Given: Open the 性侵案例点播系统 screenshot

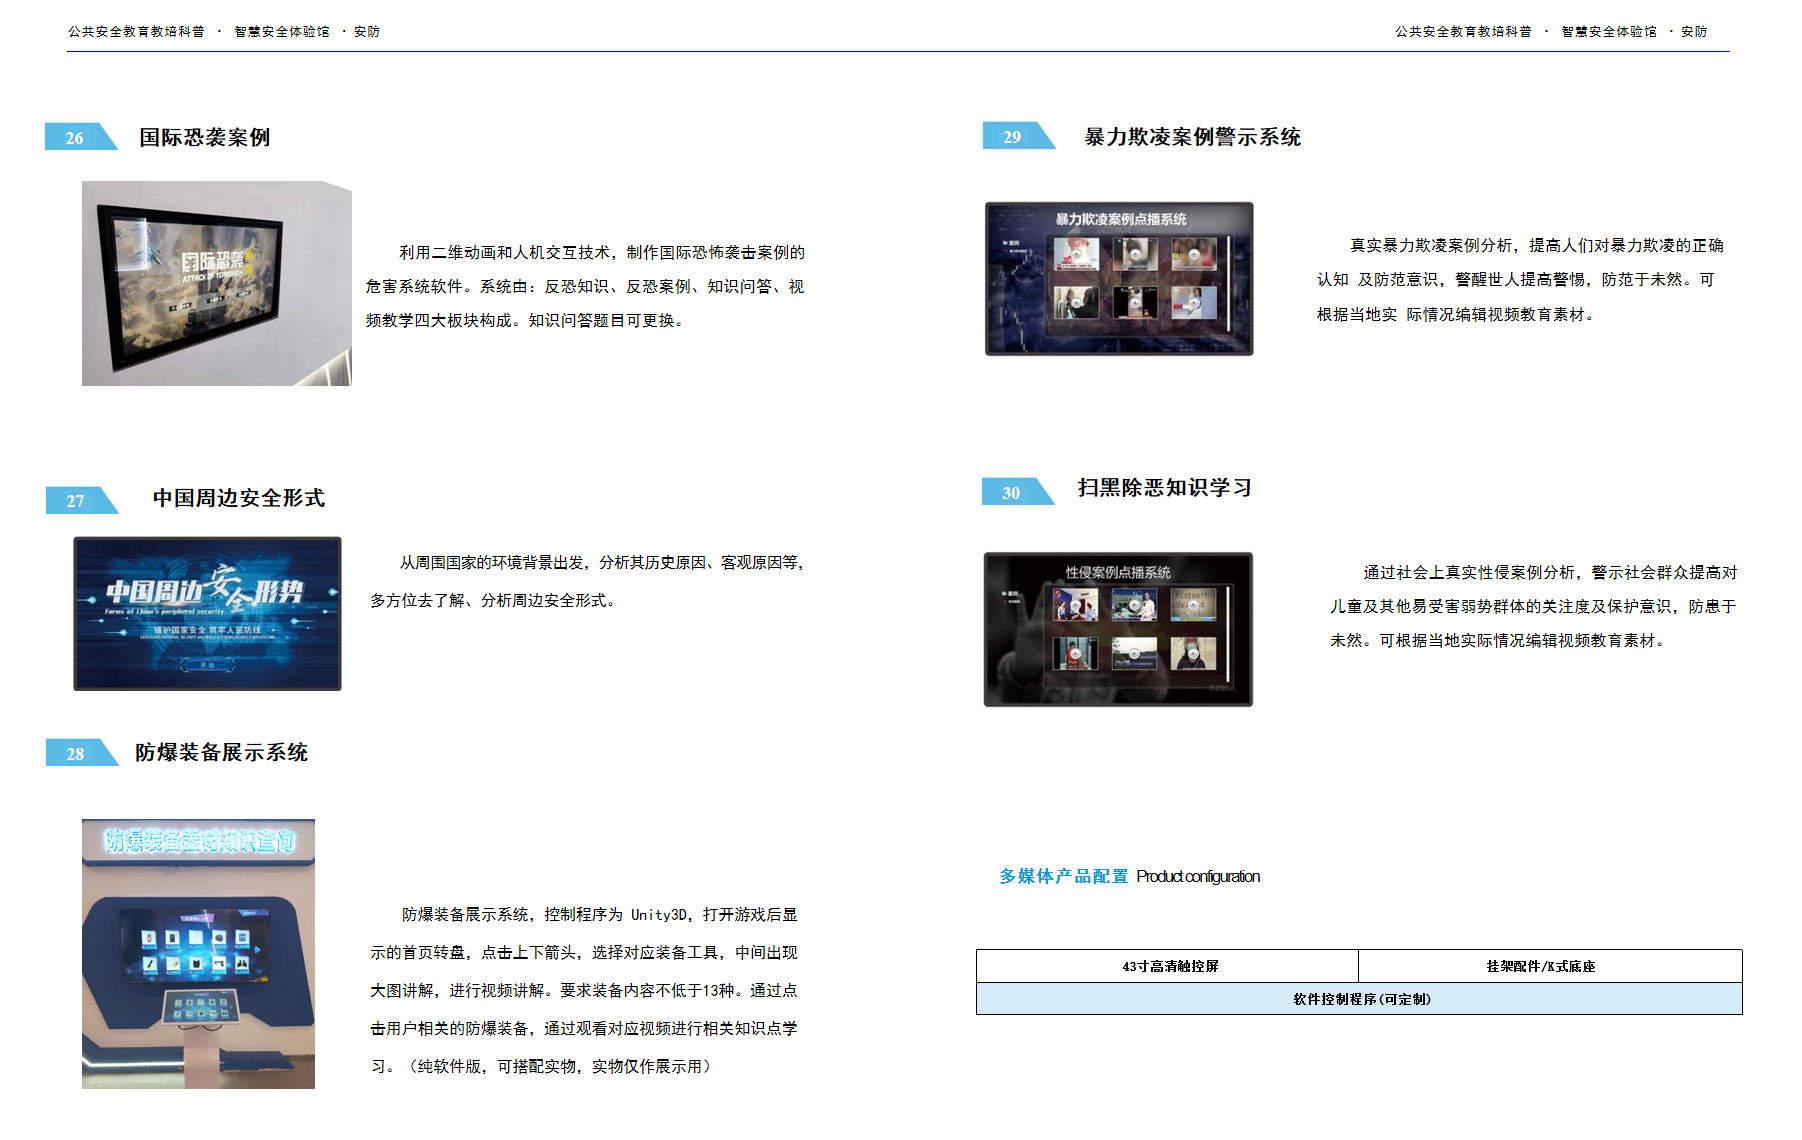Looking at the screenshot, I should pos(1117,629).
